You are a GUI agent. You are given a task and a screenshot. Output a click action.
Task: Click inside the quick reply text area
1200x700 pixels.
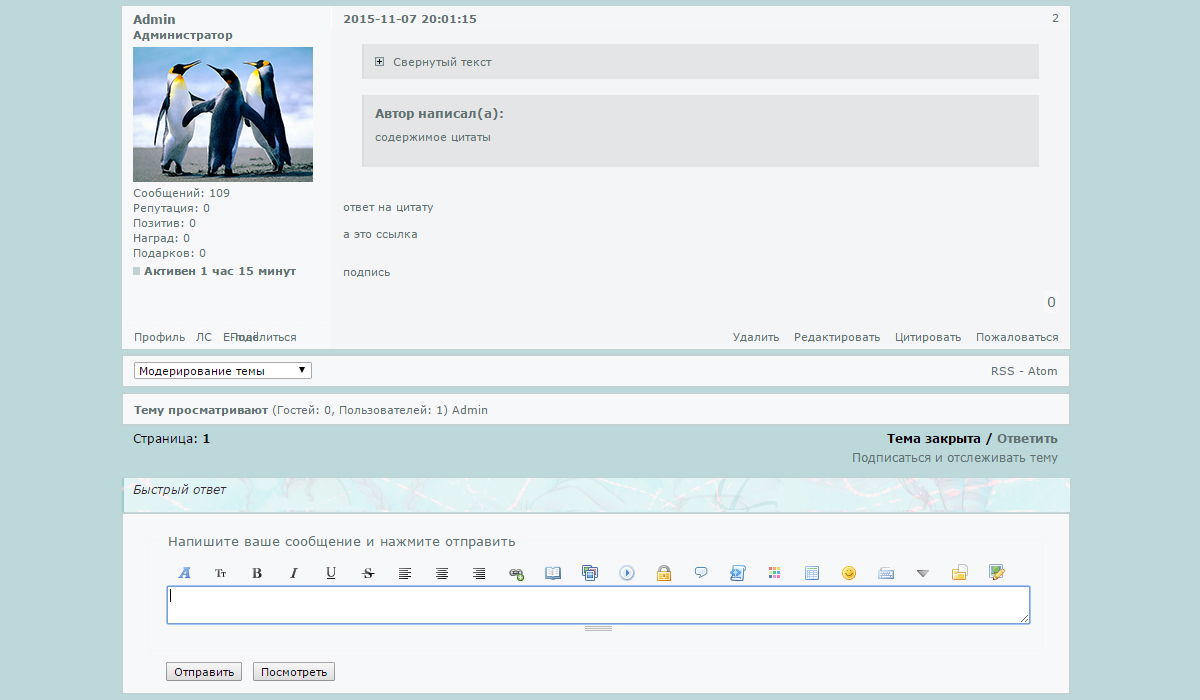(598, 605)
